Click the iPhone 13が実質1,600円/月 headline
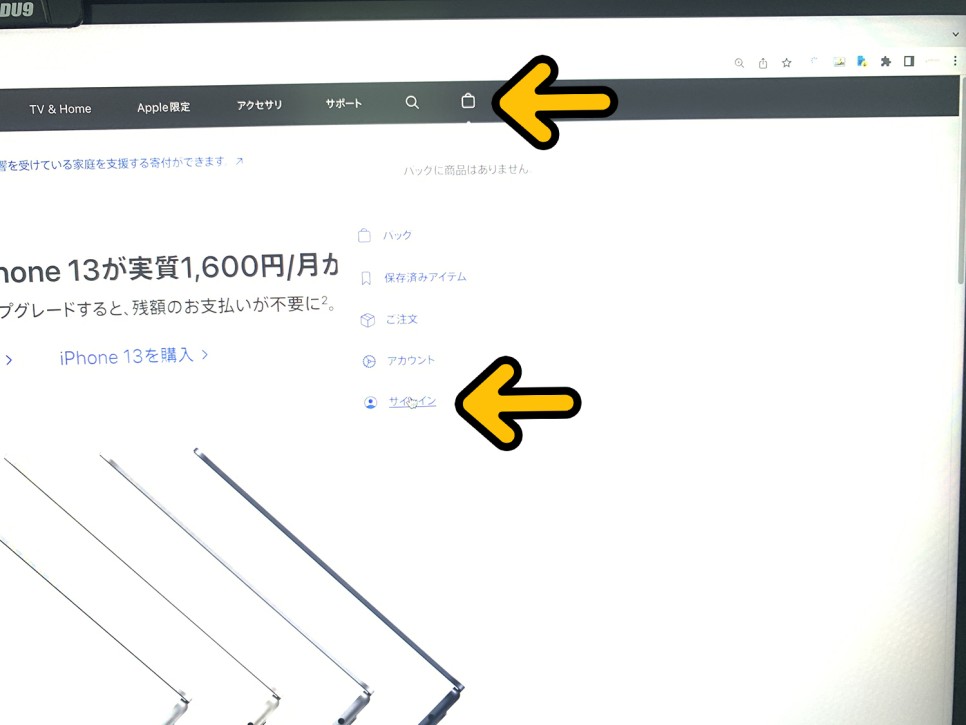The width and height of the screenshot is (966, 725). pos(168,268)
